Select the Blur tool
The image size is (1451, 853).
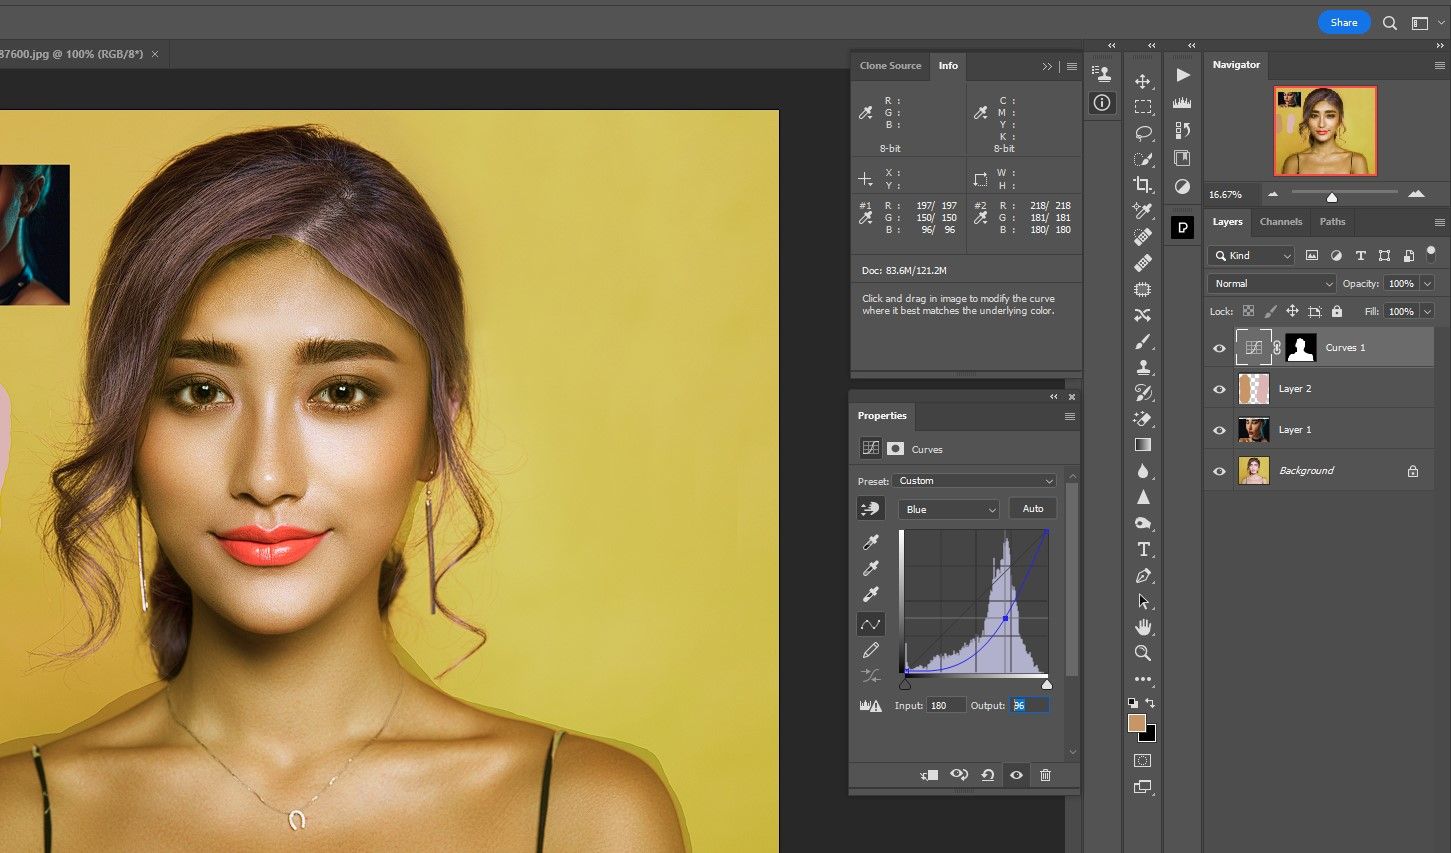click(1143, 471)
